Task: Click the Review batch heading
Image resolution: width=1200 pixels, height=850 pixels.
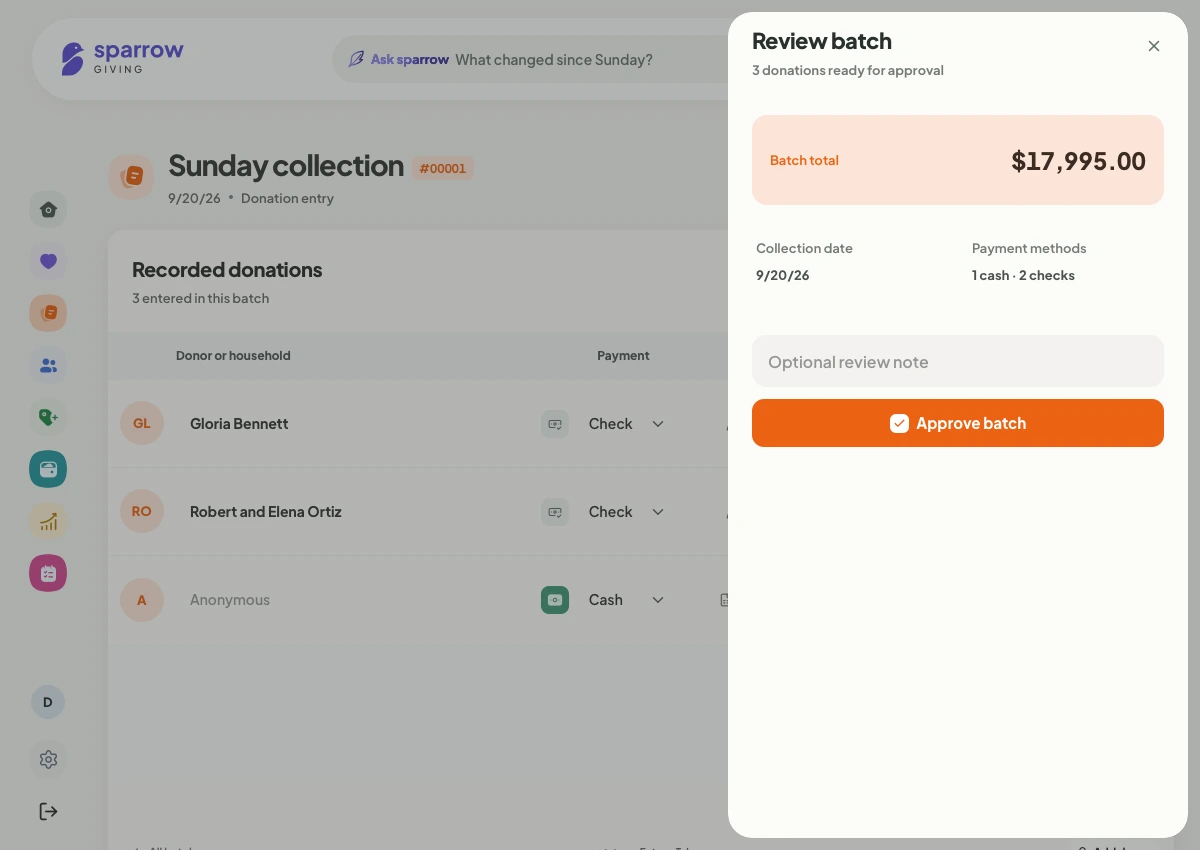Action: (822, 41)
